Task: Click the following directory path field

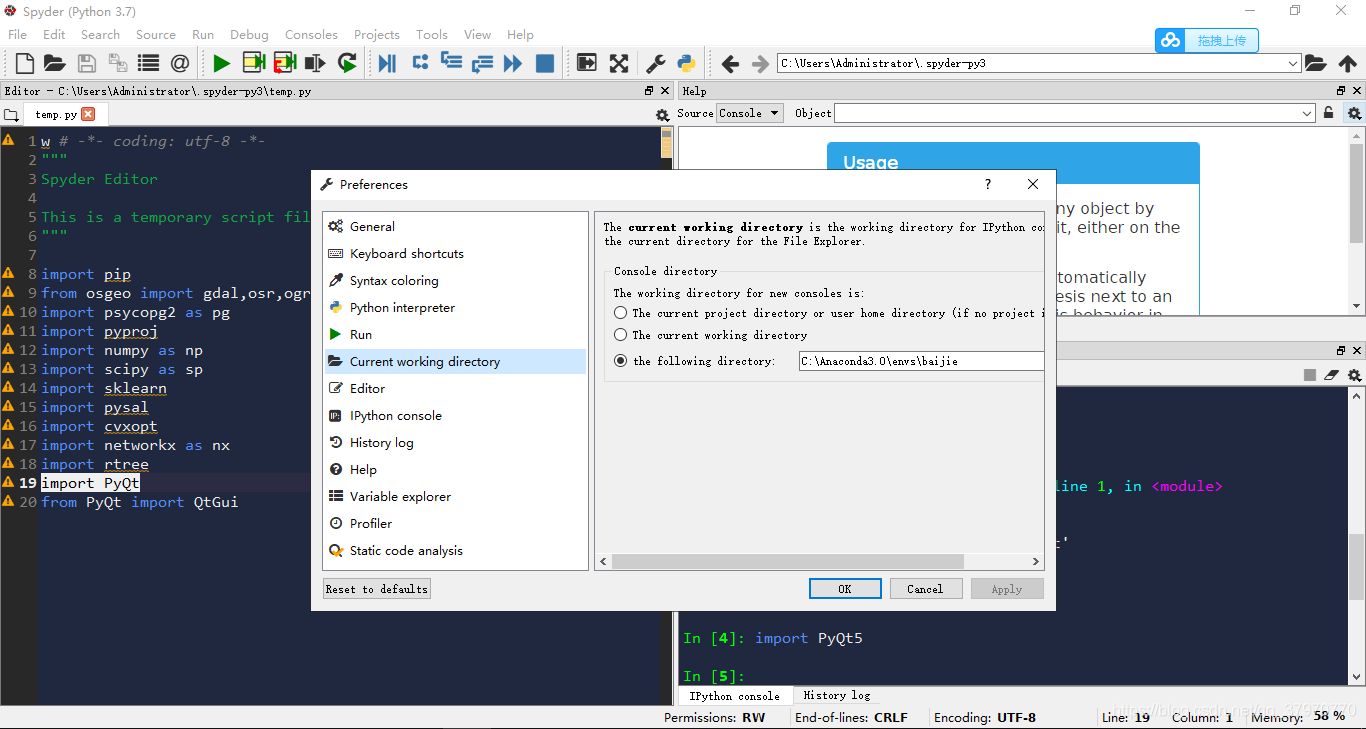Action: [x=921, y=361]
